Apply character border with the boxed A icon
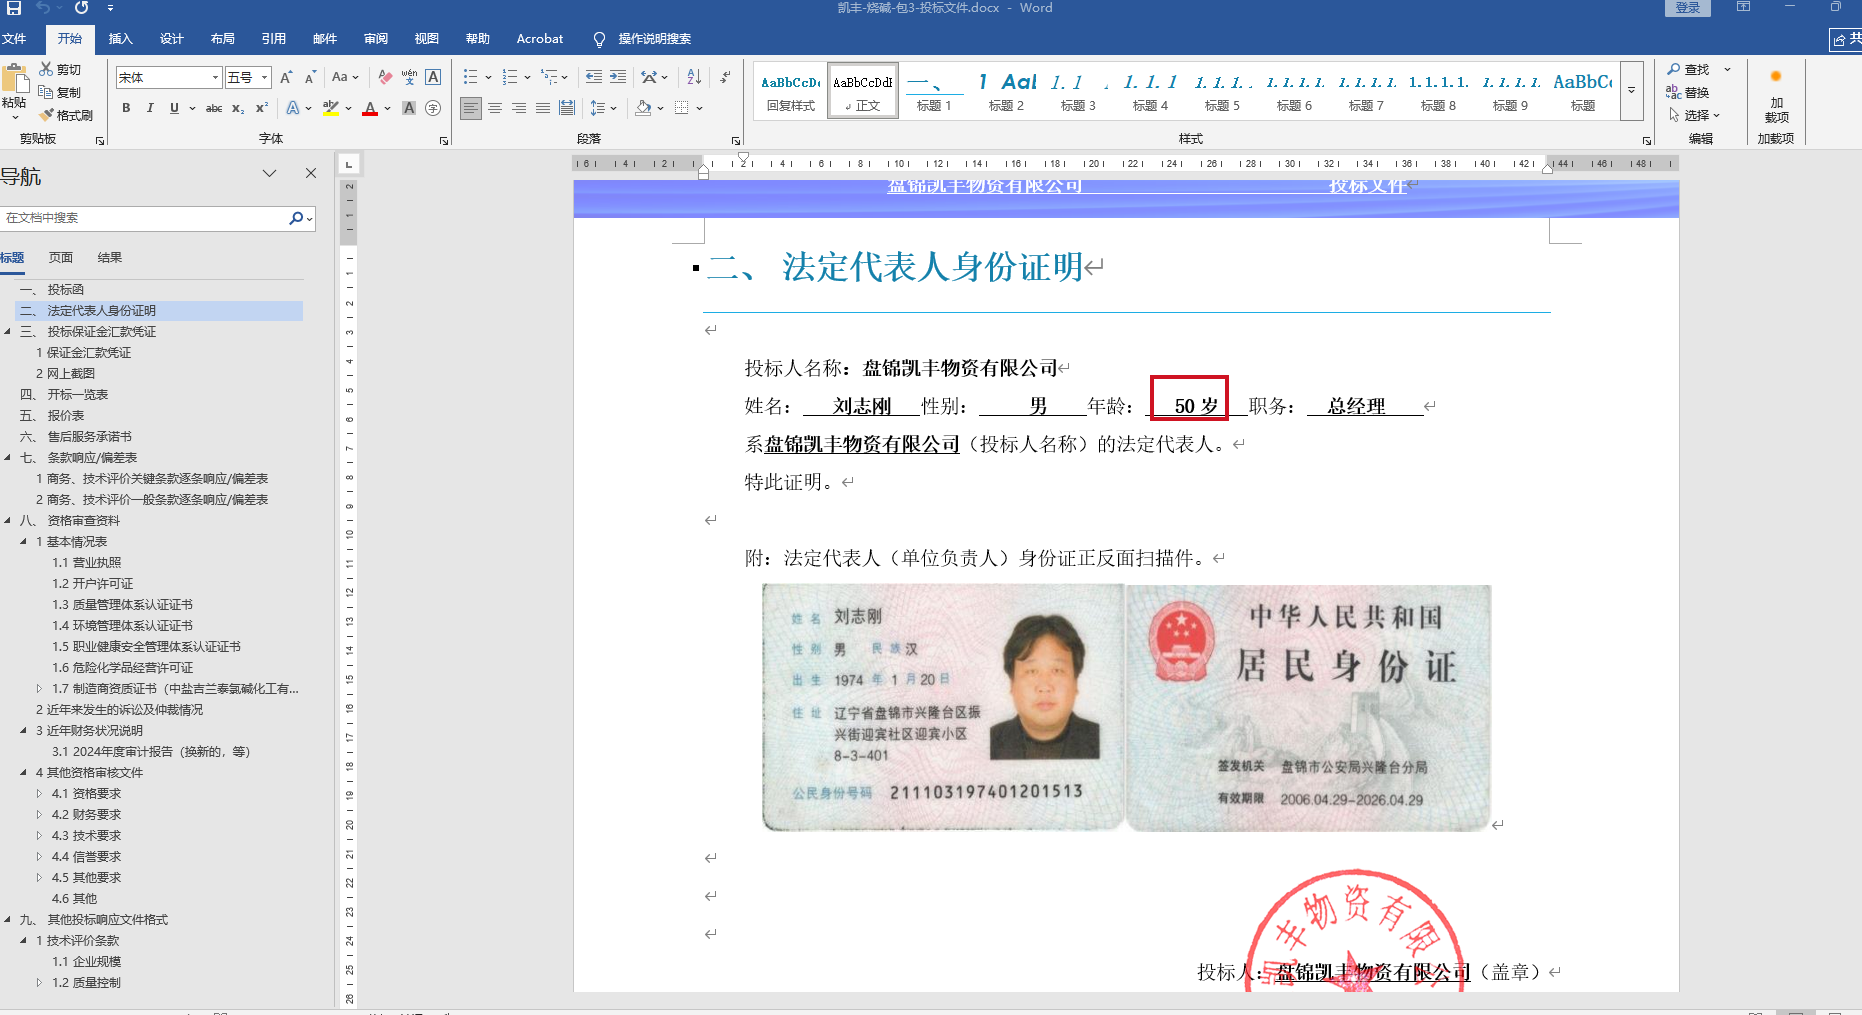 (433, 77)
